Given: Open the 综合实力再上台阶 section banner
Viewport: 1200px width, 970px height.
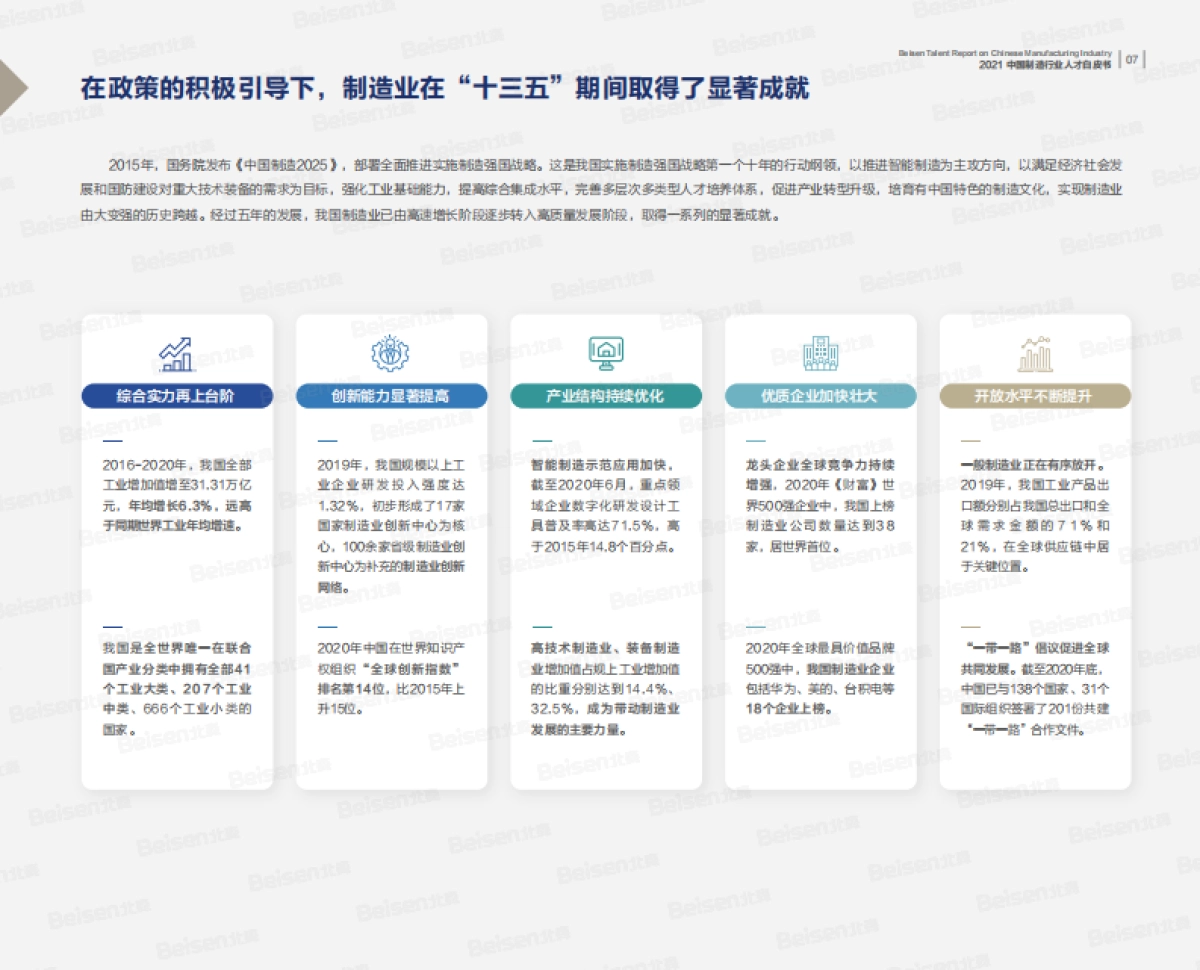Looking at the screenshot, I should tap(176, 396).
